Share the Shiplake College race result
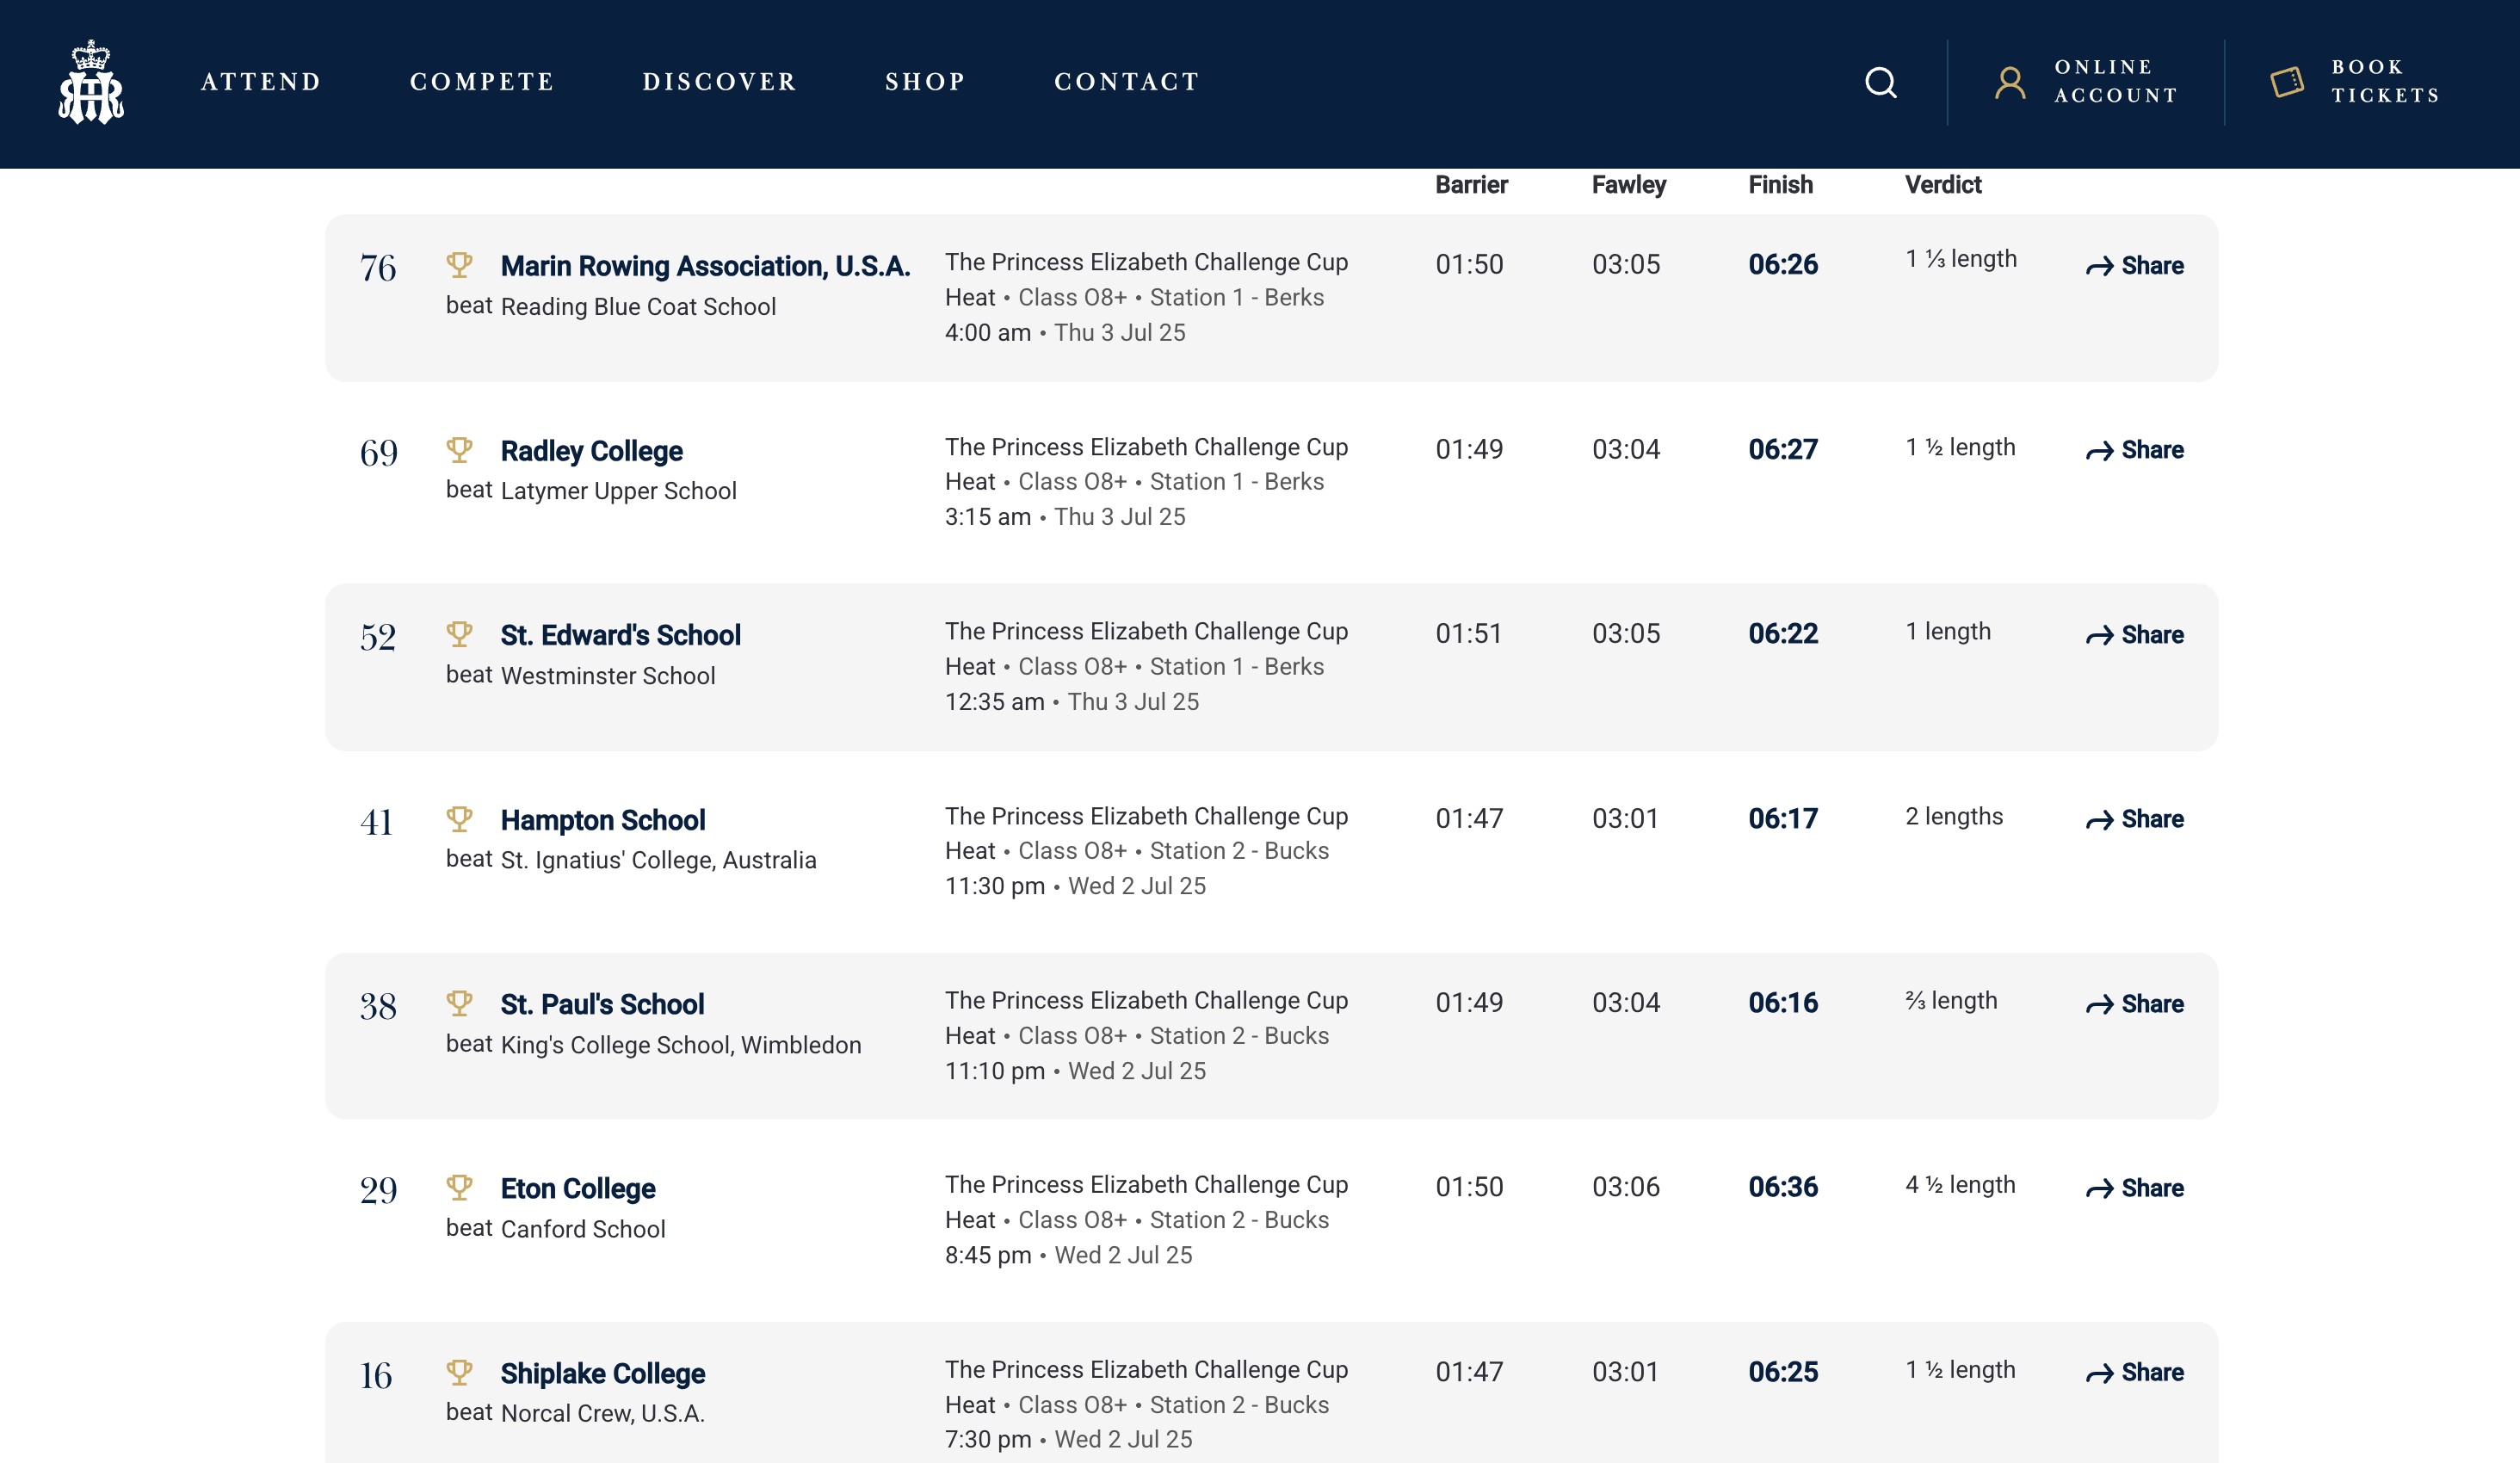The image size is (2520, 1463). coord(2135,1372)
